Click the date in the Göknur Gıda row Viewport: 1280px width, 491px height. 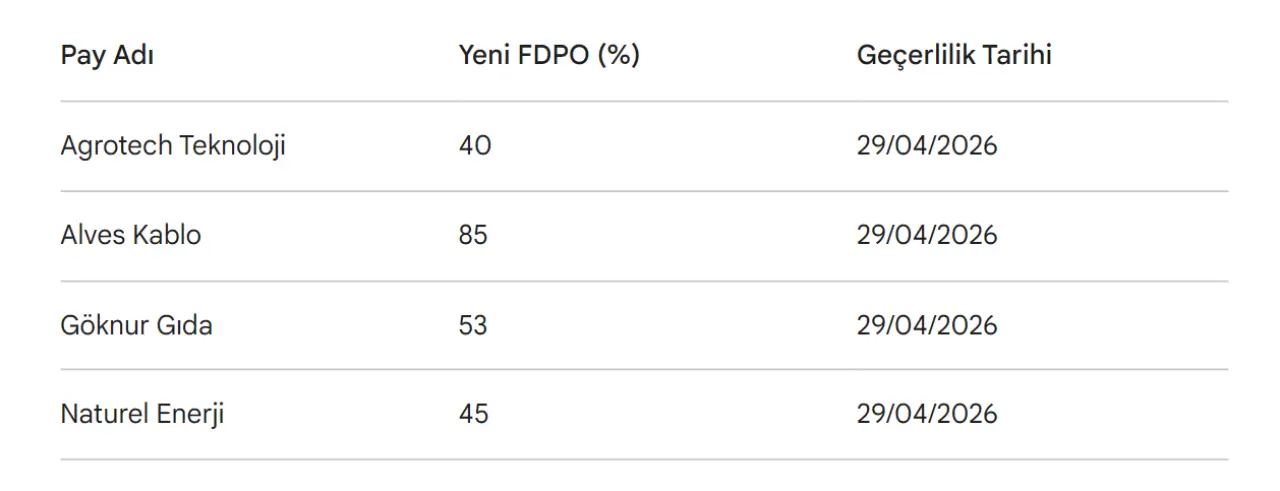pos(926,325)
